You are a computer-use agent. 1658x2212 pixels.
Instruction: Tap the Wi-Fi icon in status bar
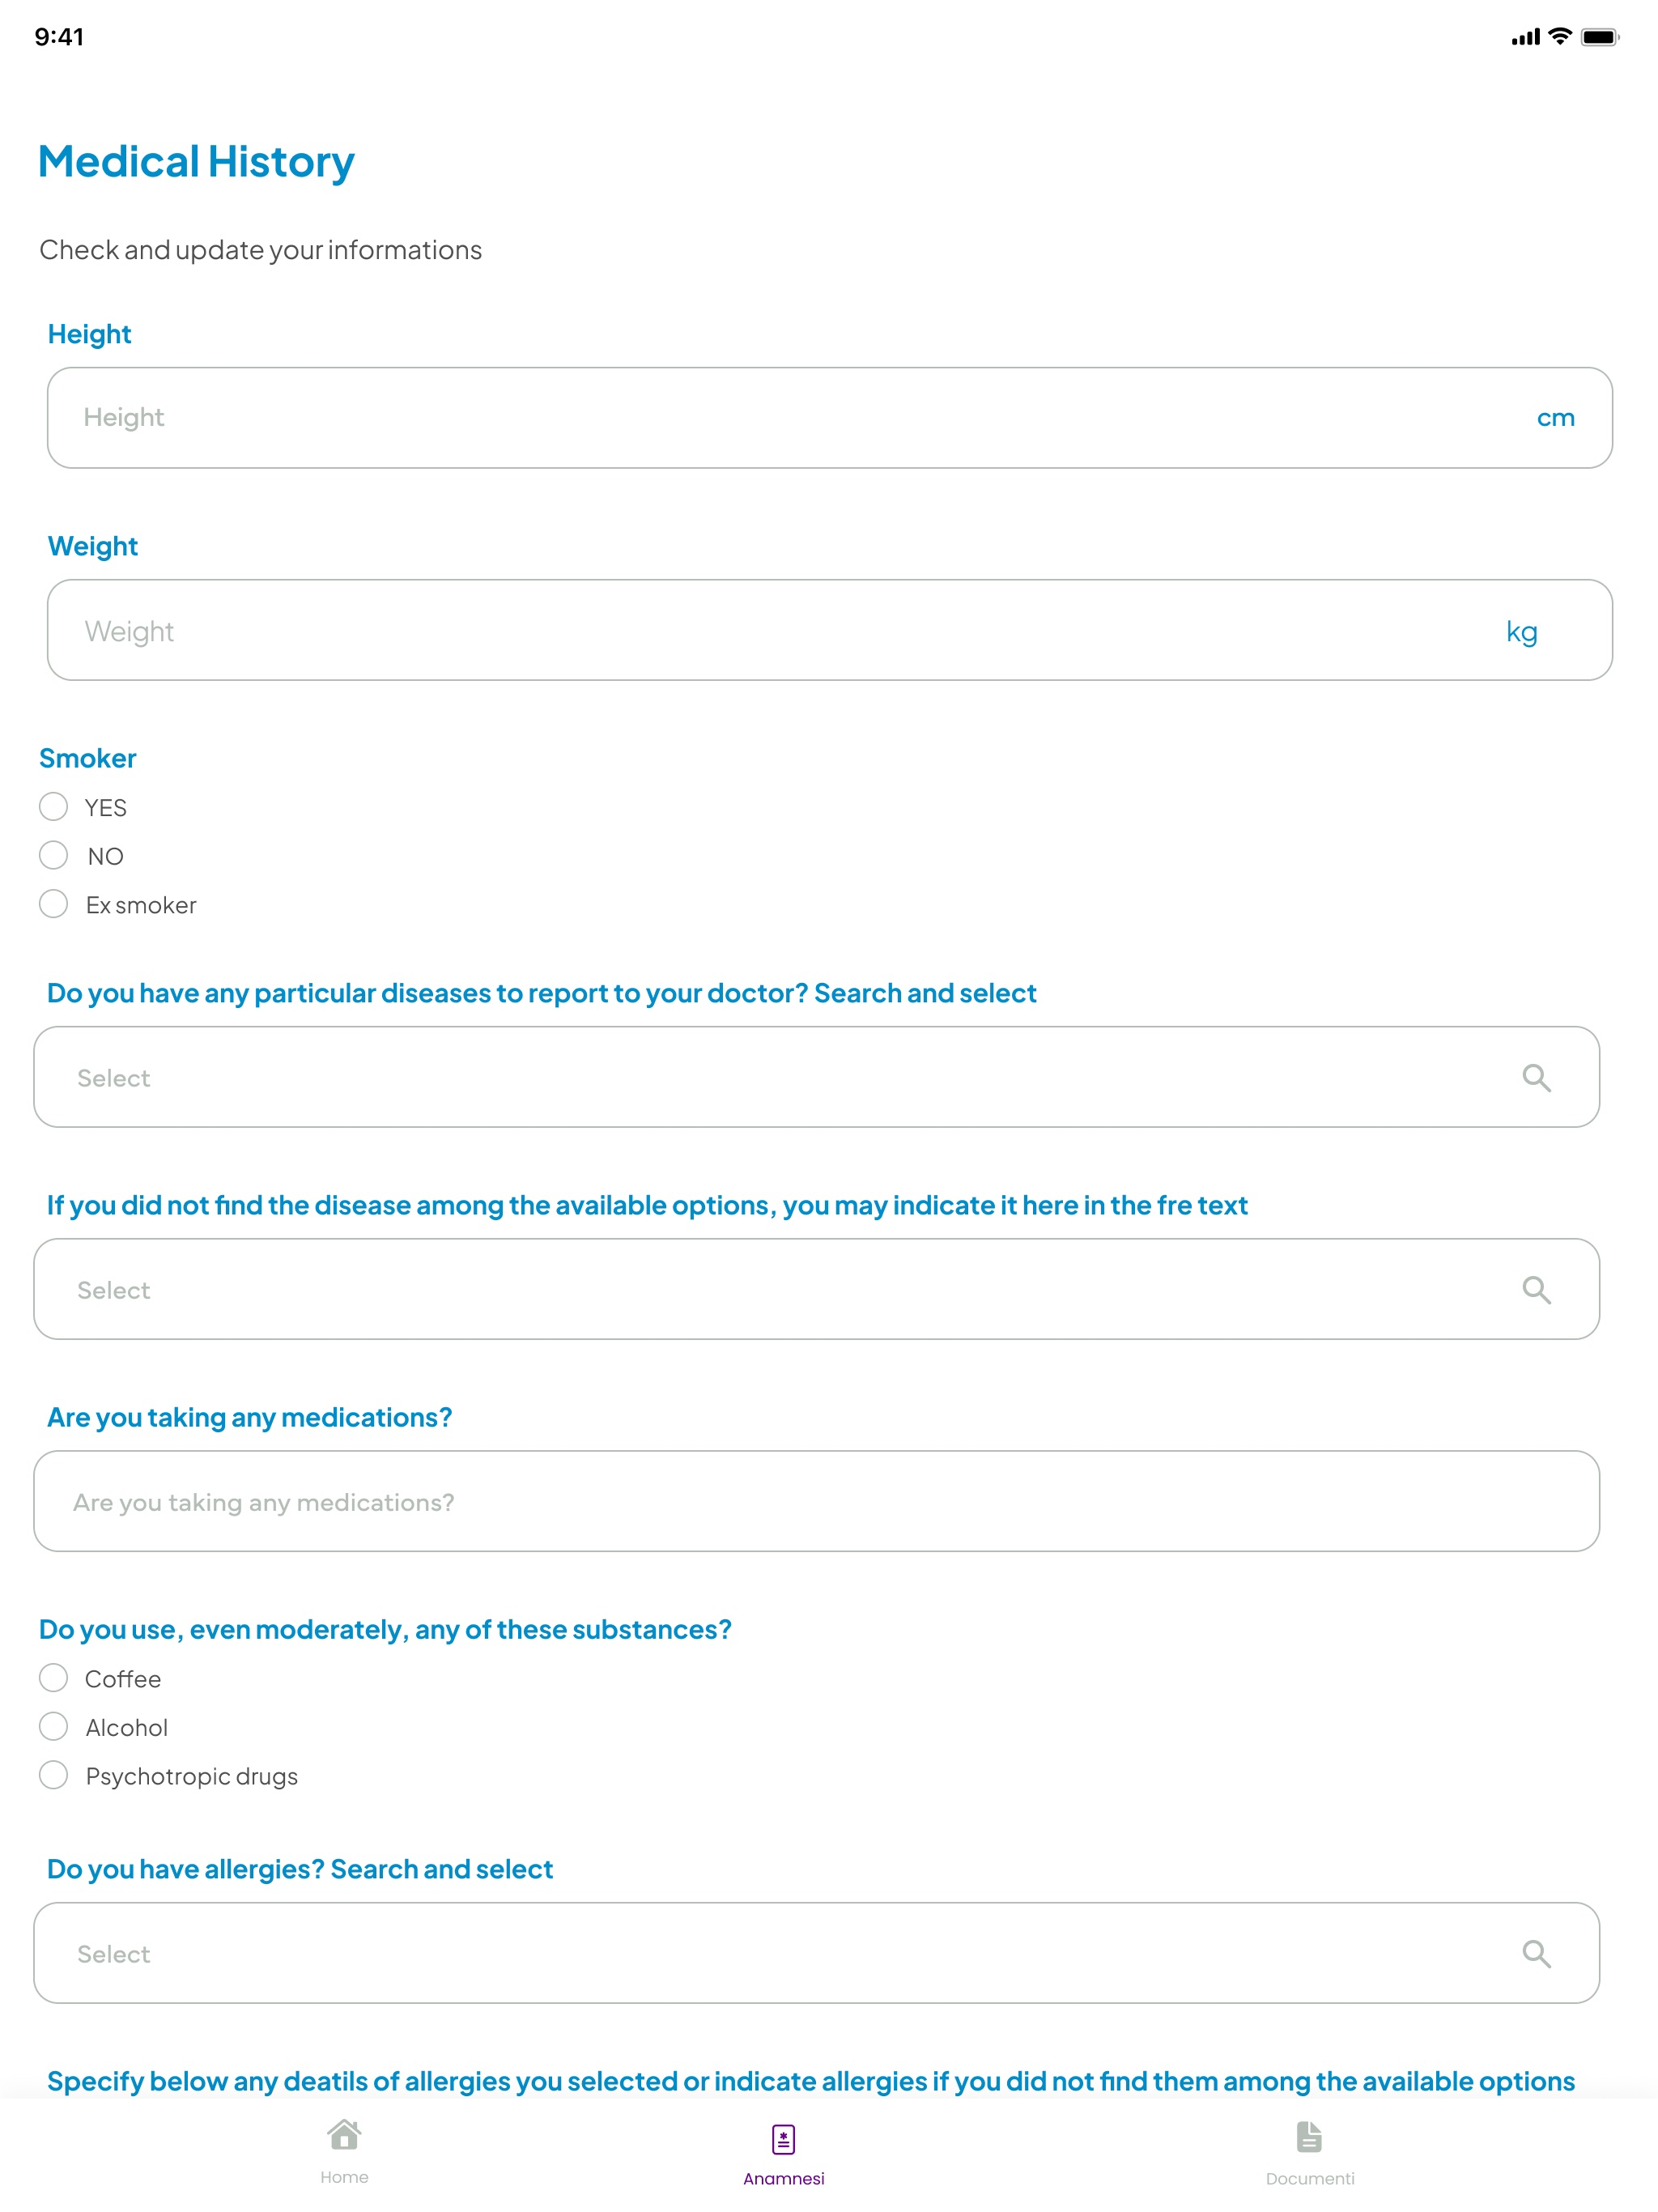pyautogui.click(x=1559, y=37)
